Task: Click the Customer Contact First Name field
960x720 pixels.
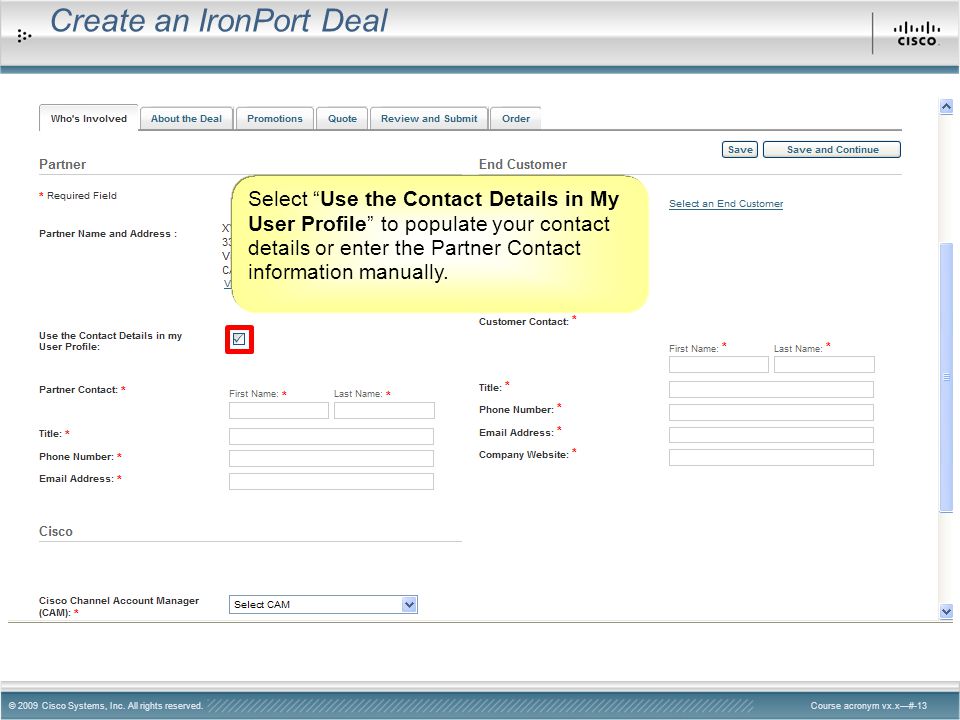Action: tap(719, 364)
